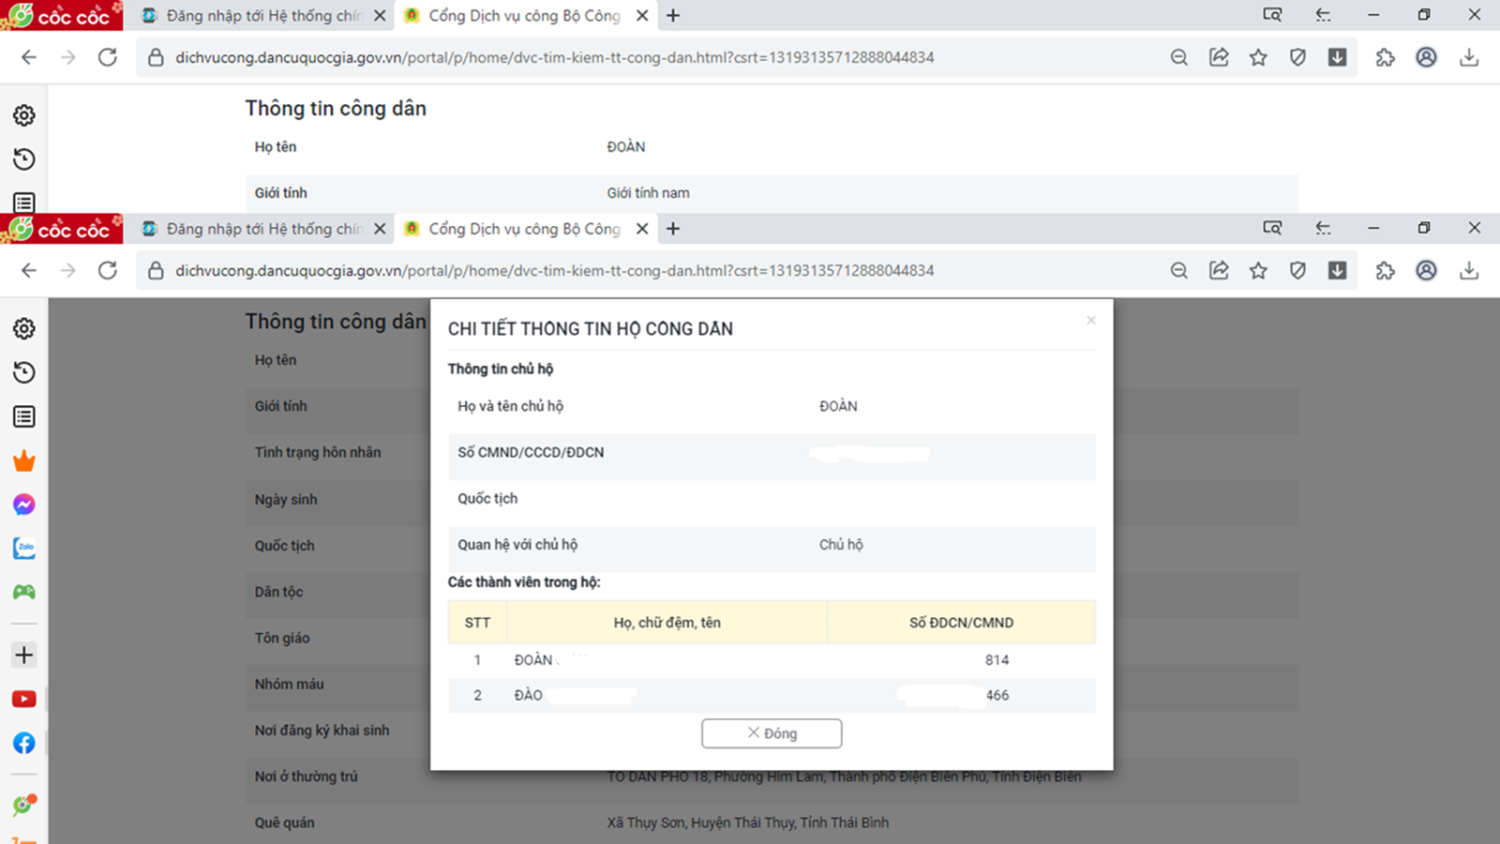Click the orange crown icon in sidebar
This screenshot has width=1500, height=844.
click(24, 461)
